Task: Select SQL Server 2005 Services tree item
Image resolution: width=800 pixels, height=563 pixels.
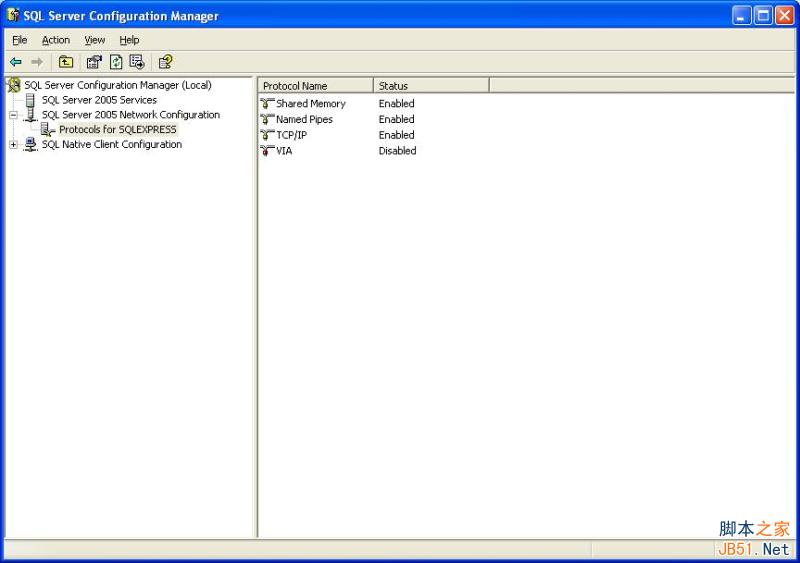Action: click(x=99, y=100)
